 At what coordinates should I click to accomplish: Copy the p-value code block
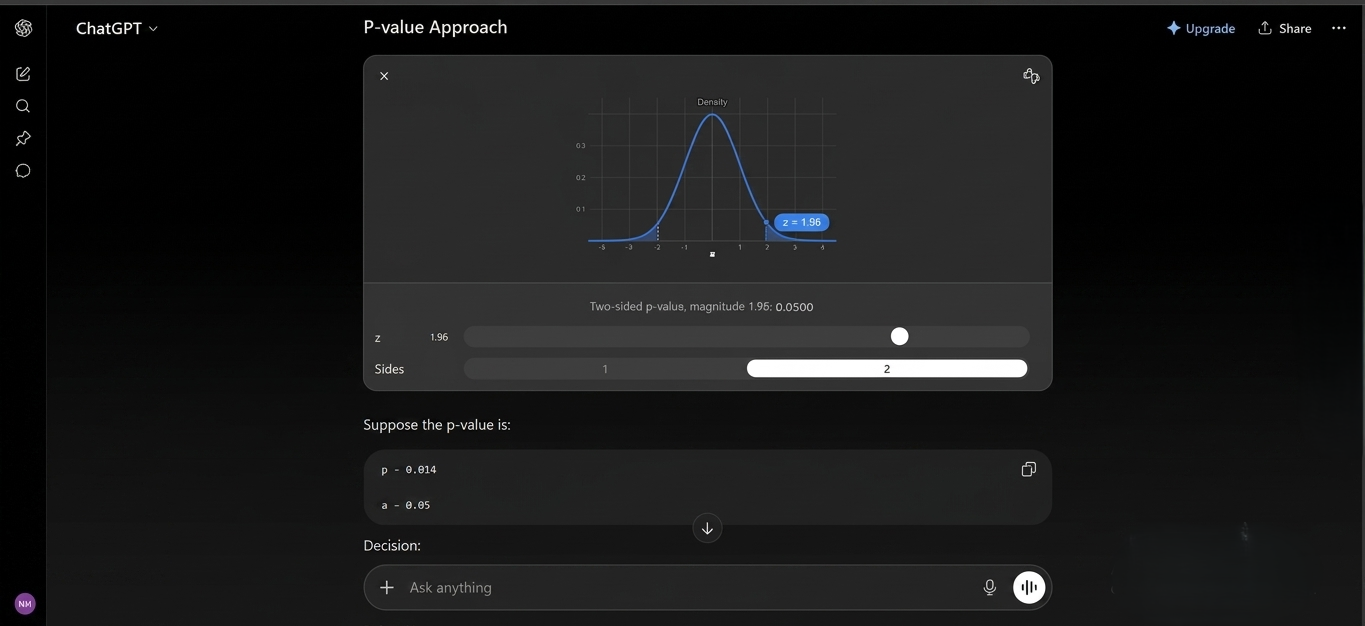point(1028,469)
